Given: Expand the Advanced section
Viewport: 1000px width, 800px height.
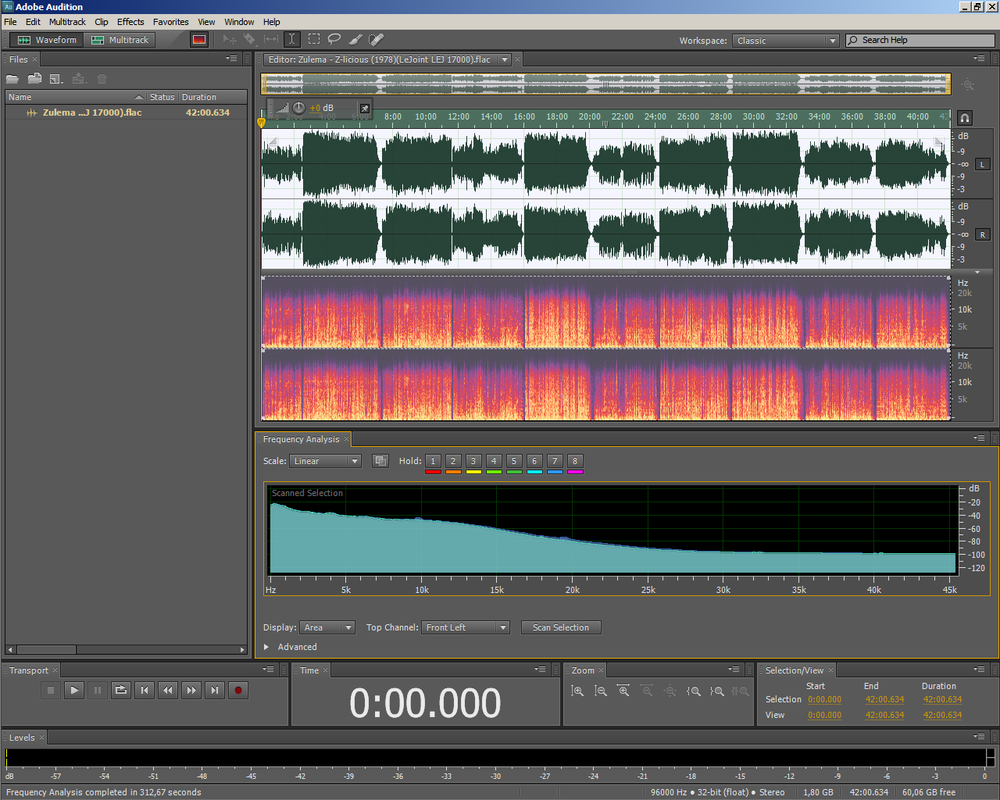Looking at the screenshot, I should 267,647.
